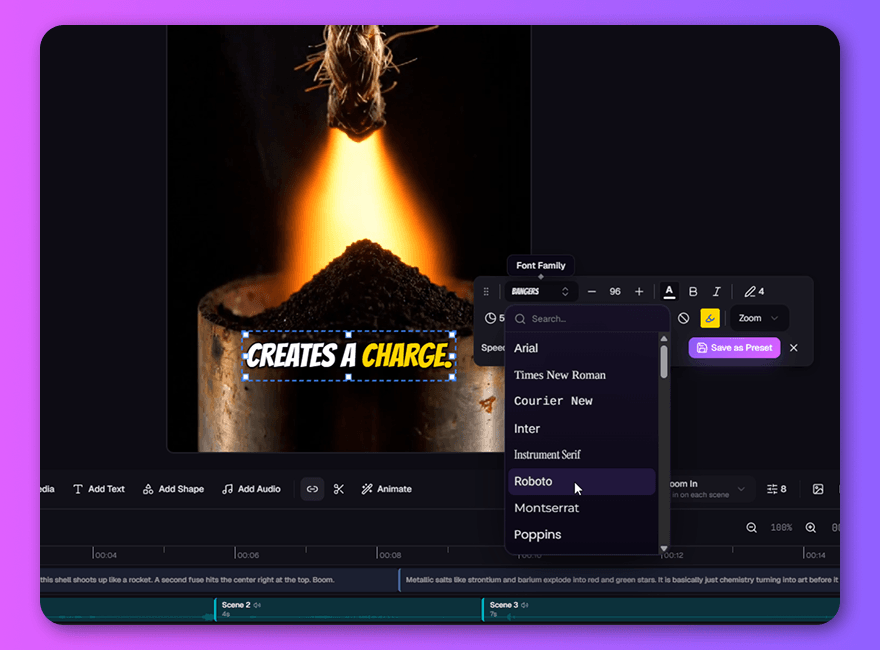The image size is (880, 650).
Task: Mute Scene 2 via speaker icon
Action: (257, 605)
